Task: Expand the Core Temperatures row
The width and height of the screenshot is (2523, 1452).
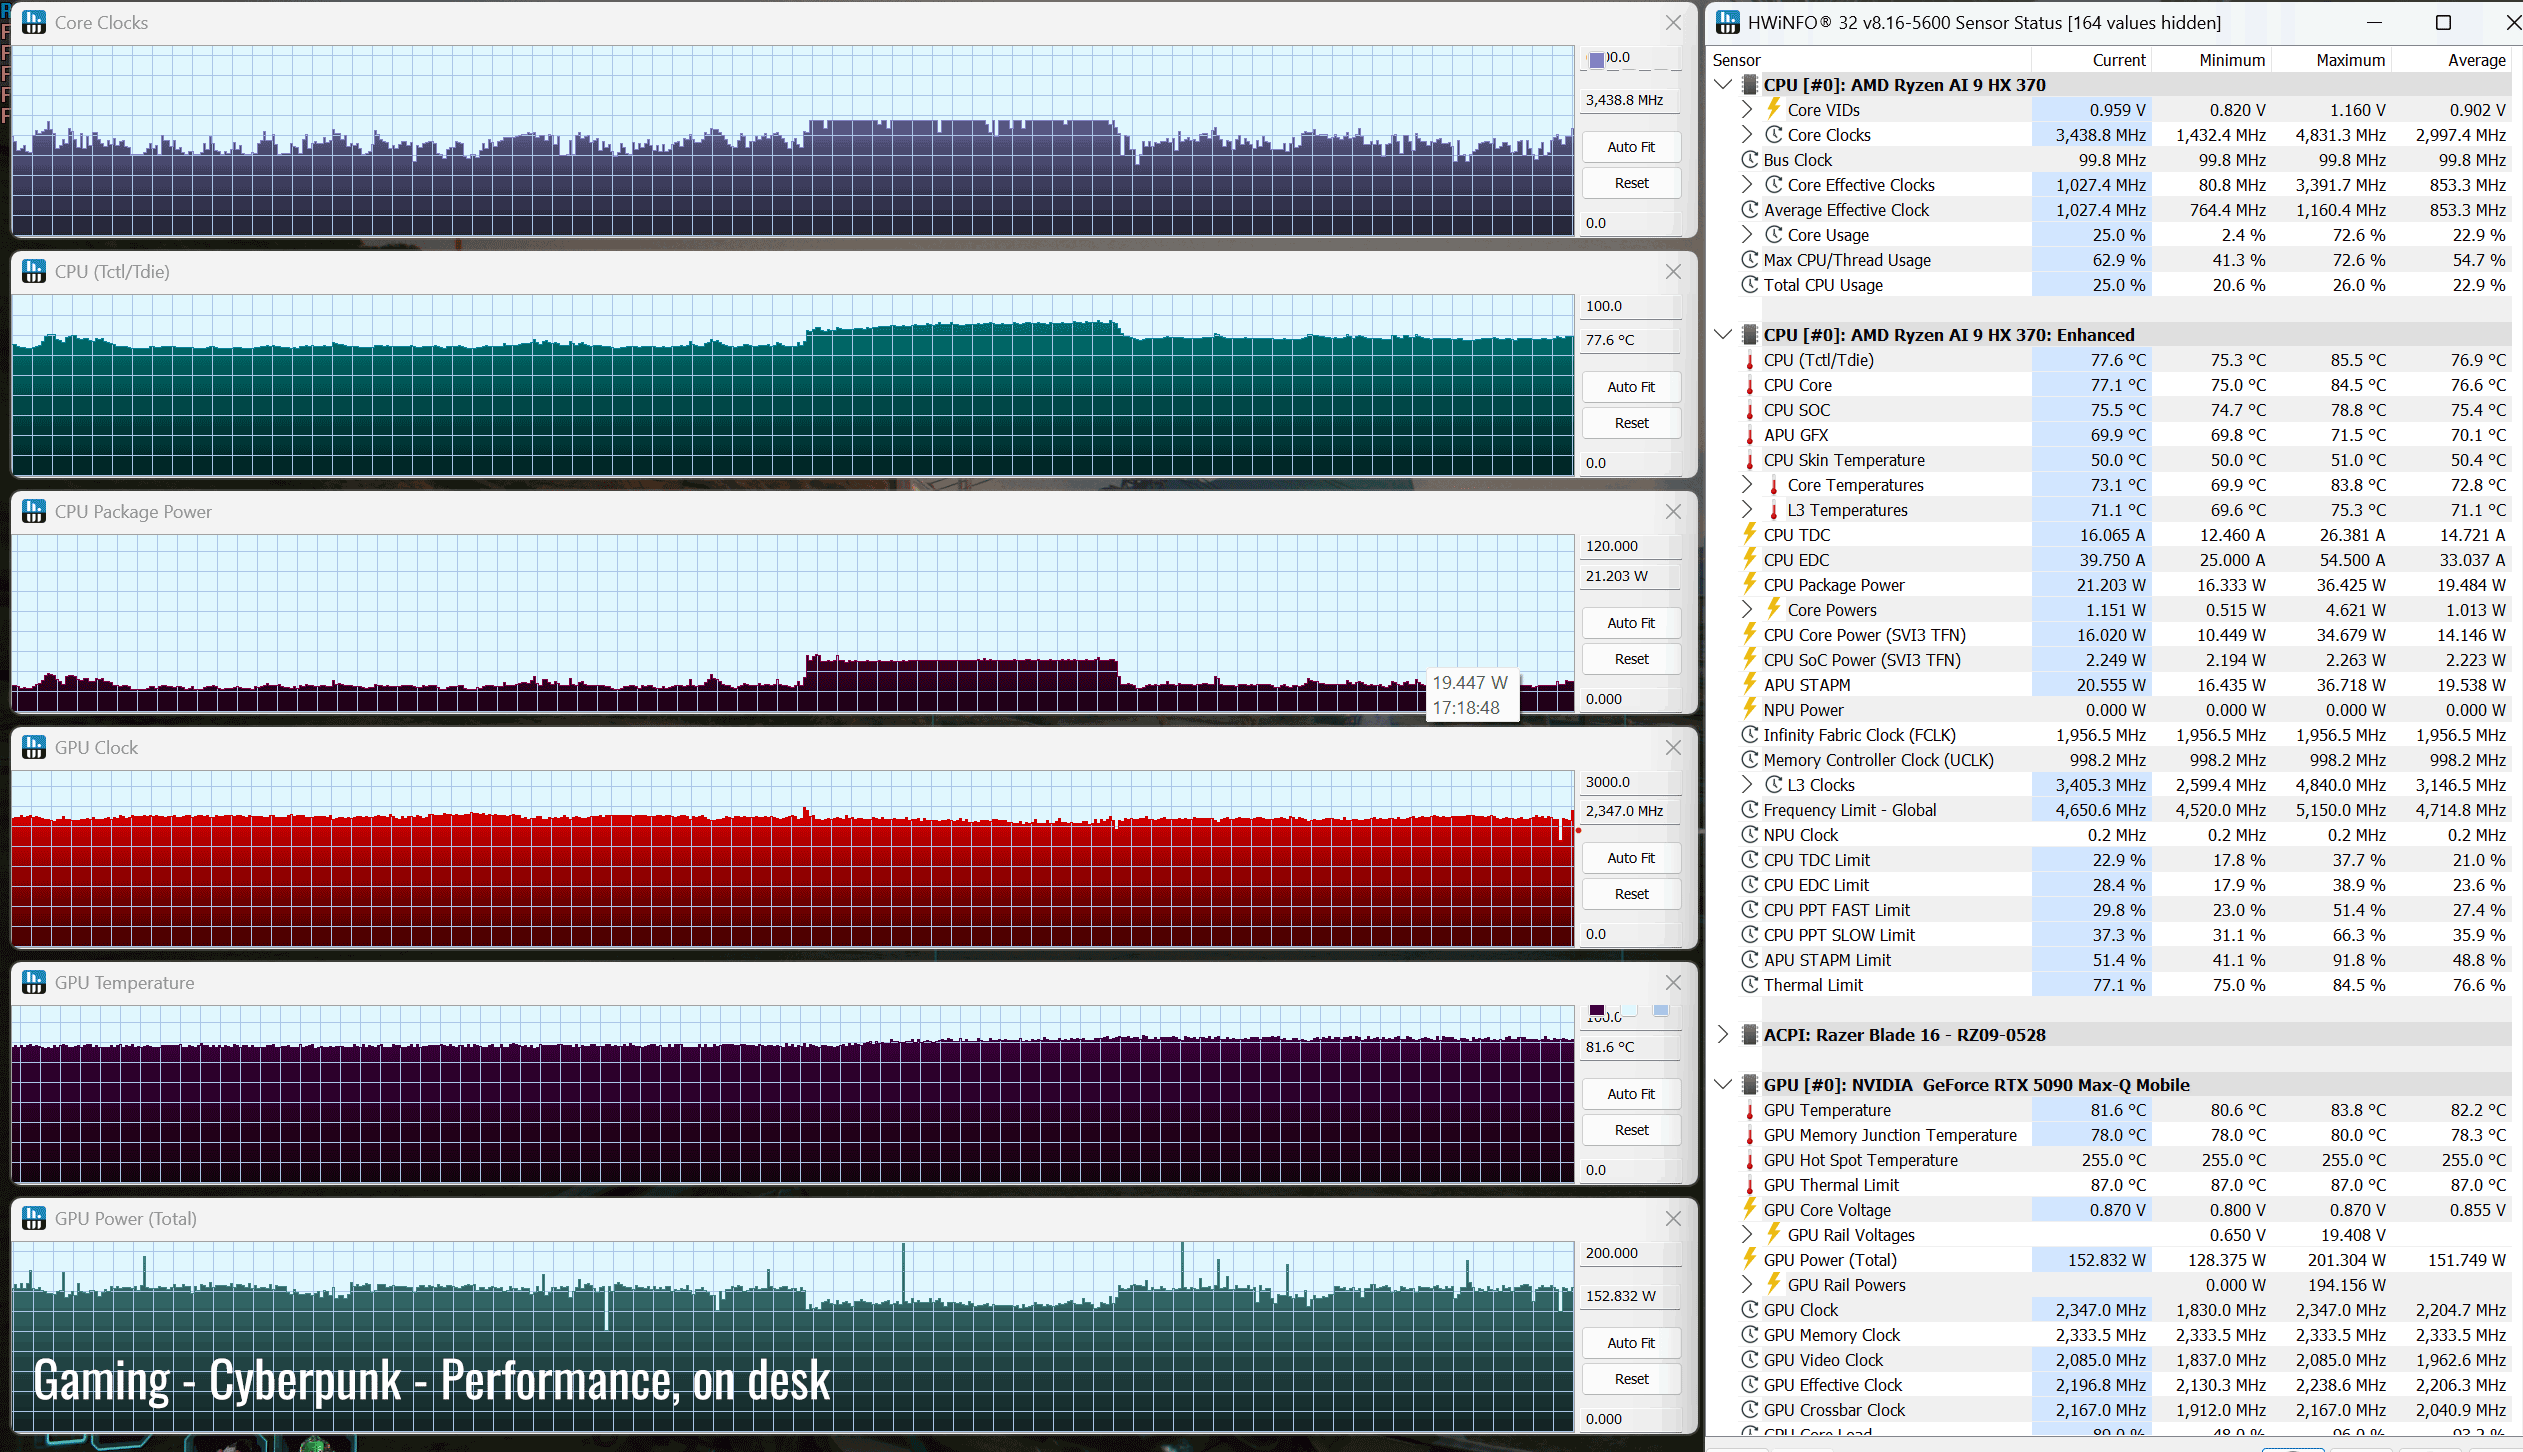Action: 1747,484
